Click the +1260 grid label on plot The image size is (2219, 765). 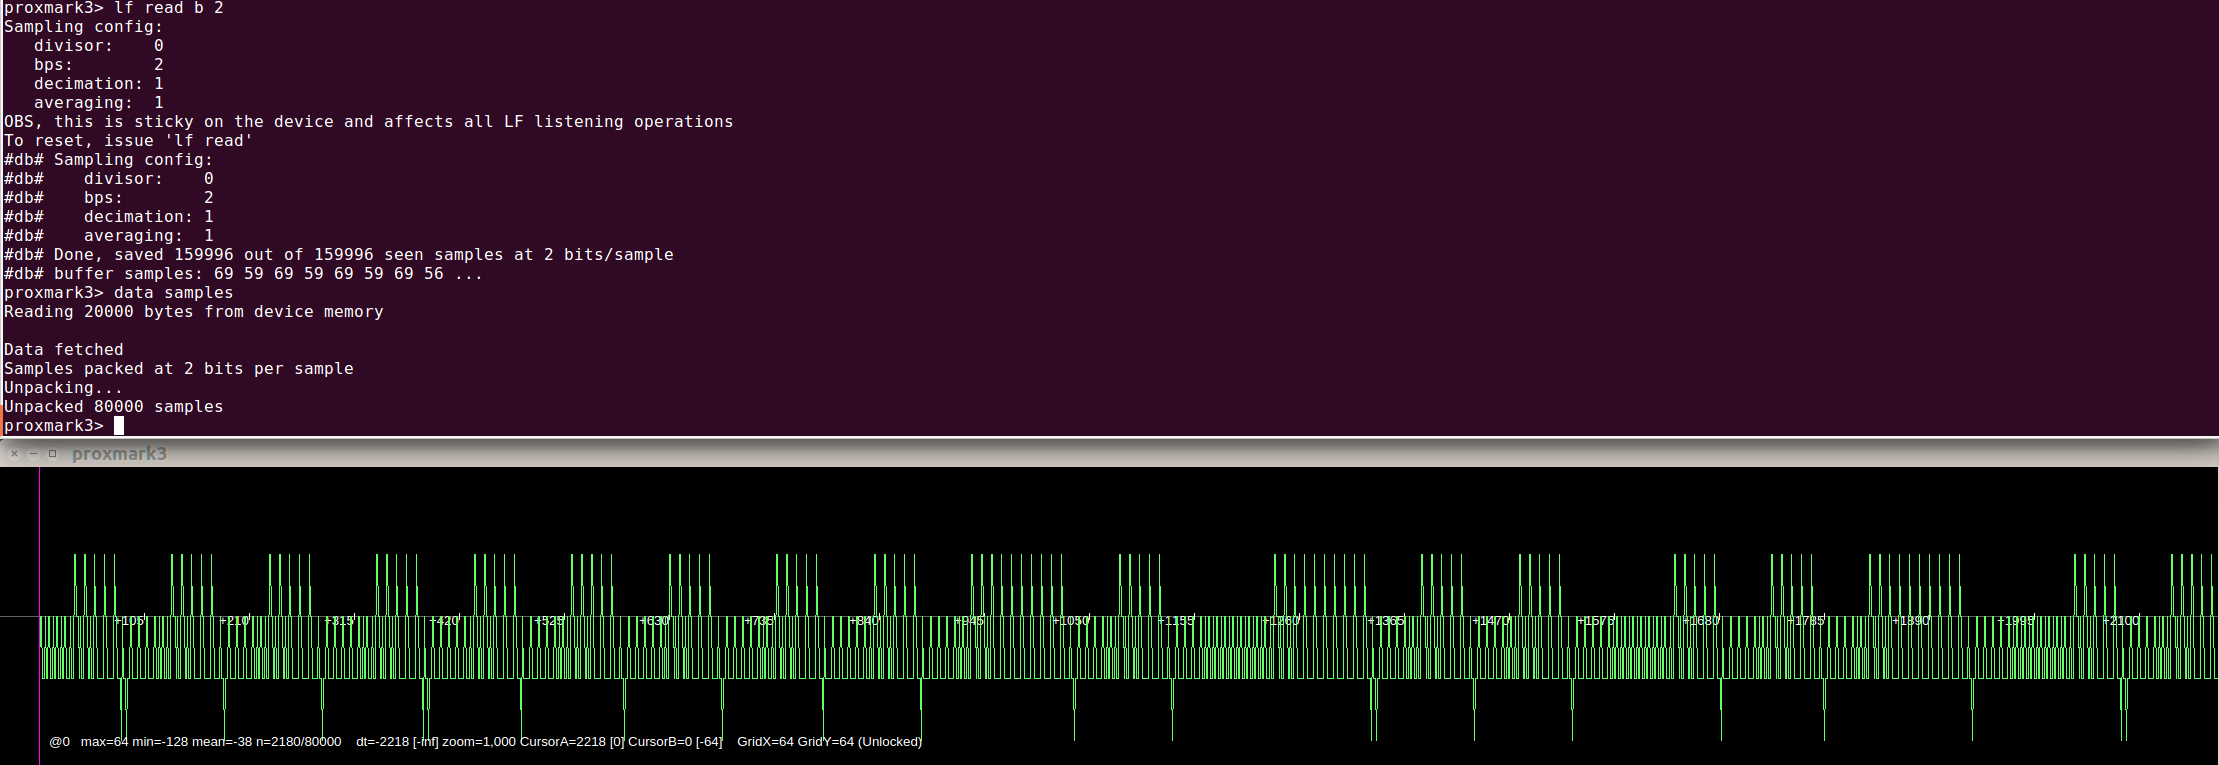coord(1281,621)
